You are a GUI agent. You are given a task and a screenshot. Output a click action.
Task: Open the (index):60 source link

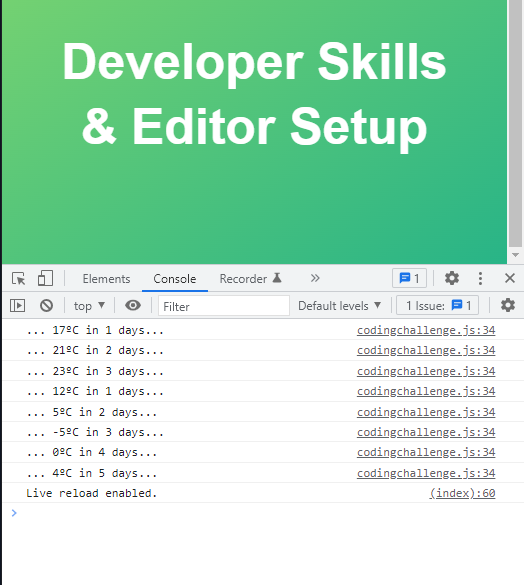(462, 493)
